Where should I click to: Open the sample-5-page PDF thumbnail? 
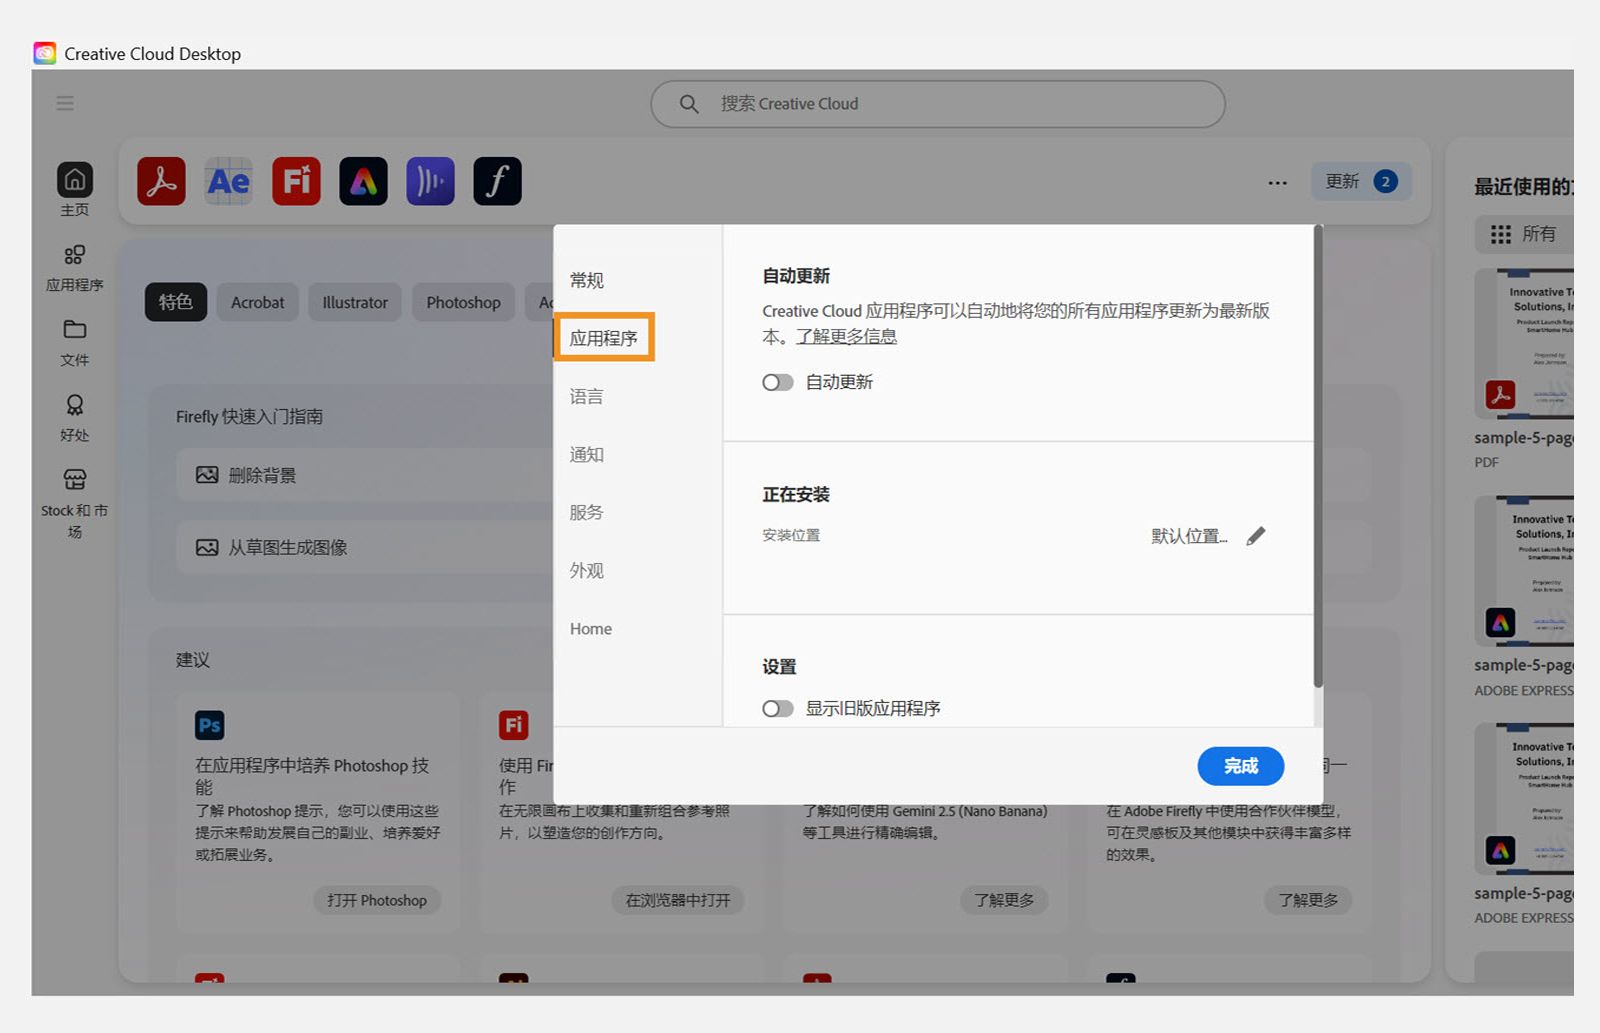tap(1523, 345)
